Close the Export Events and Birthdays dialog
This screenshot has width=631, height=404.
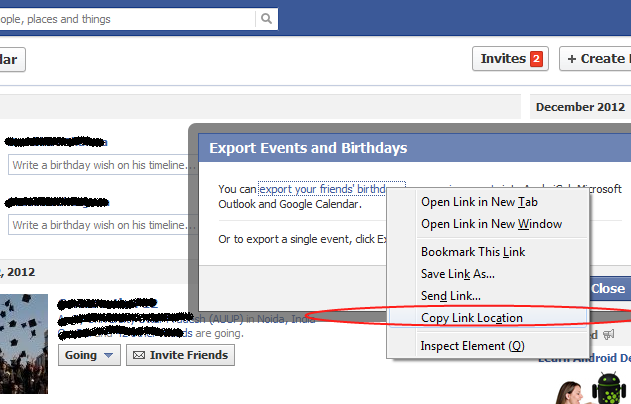[607, 288]
